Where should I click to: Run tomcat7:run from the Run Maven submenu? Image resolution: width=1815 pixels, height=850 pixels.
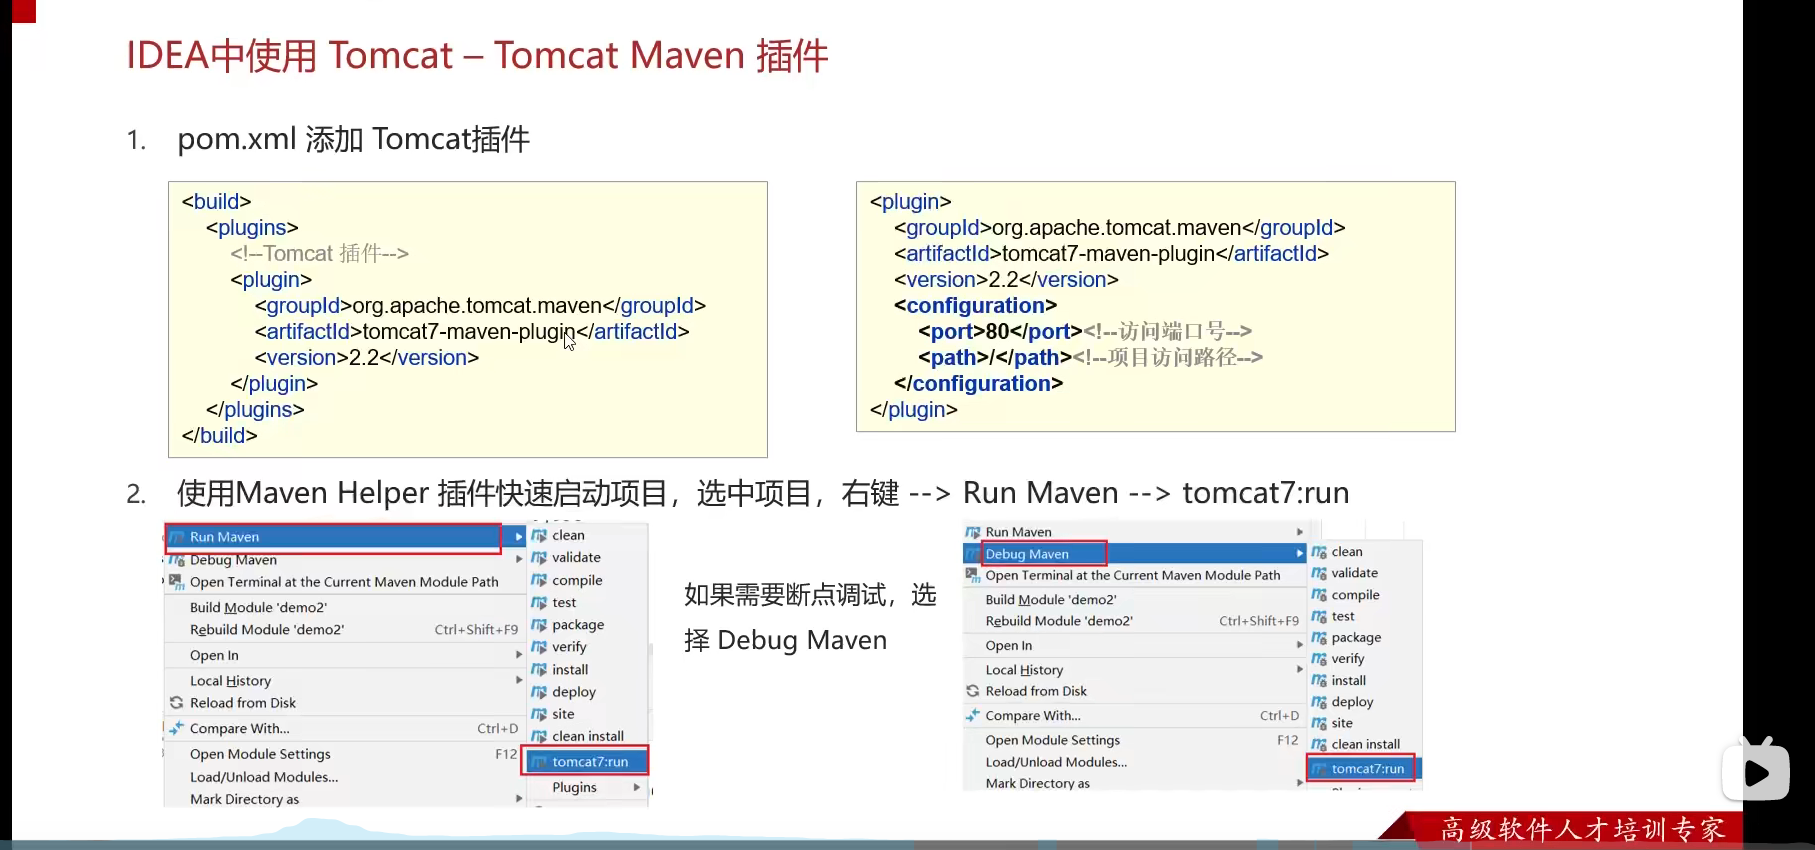coord(586,762)
